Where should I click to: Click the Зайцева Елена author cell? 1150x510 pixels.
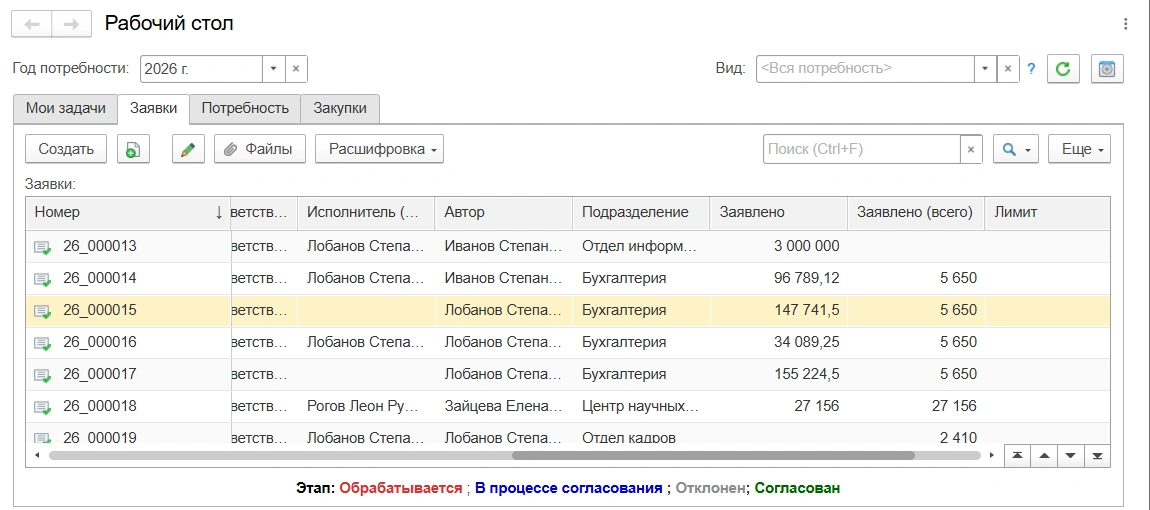tap(504, 406)
